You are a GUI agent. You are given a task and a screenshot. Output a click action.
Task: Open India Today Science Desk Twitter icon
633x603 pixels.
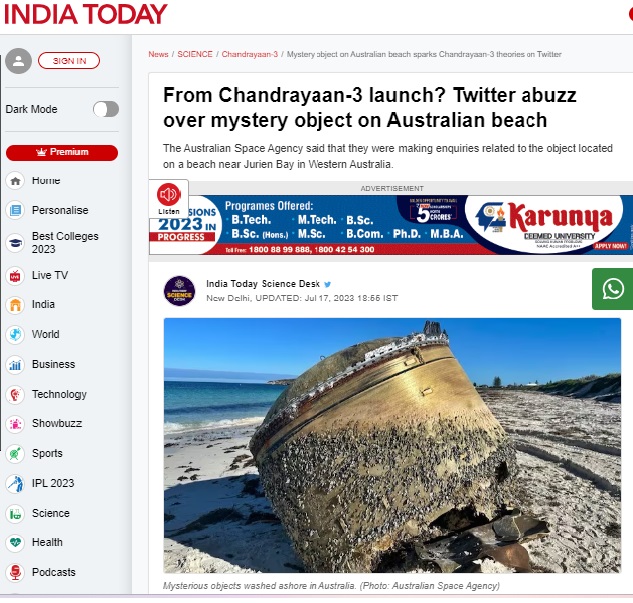click(327, 284)
